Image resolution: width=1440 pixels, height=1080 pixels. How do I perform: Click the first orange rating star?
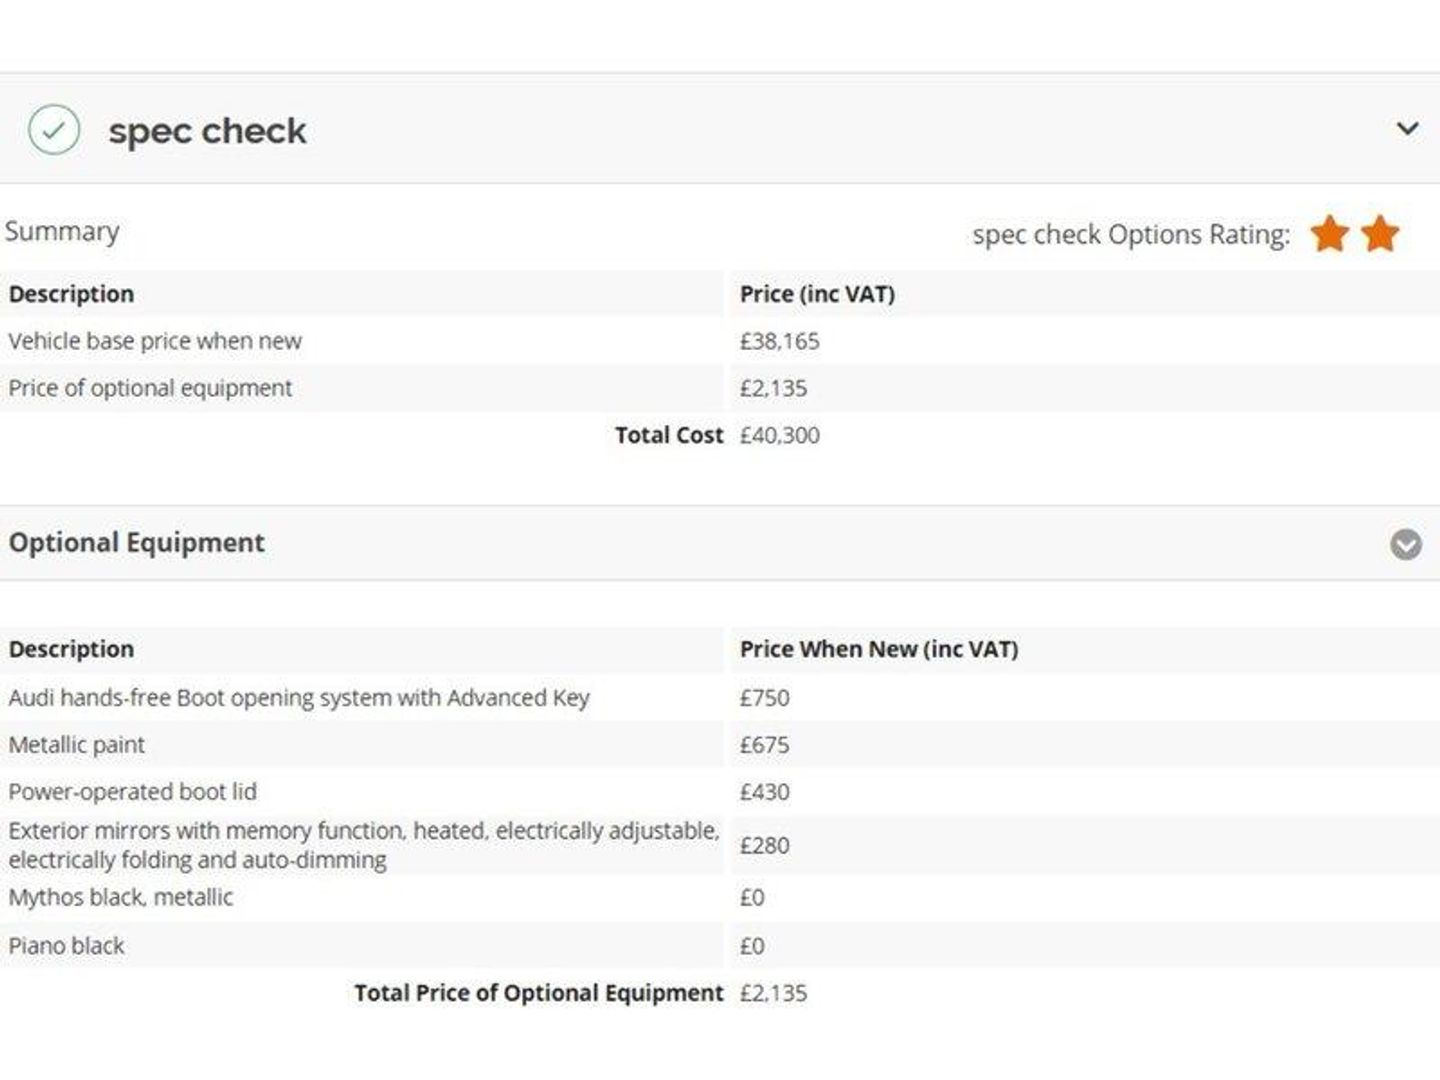coord(1330,234)
